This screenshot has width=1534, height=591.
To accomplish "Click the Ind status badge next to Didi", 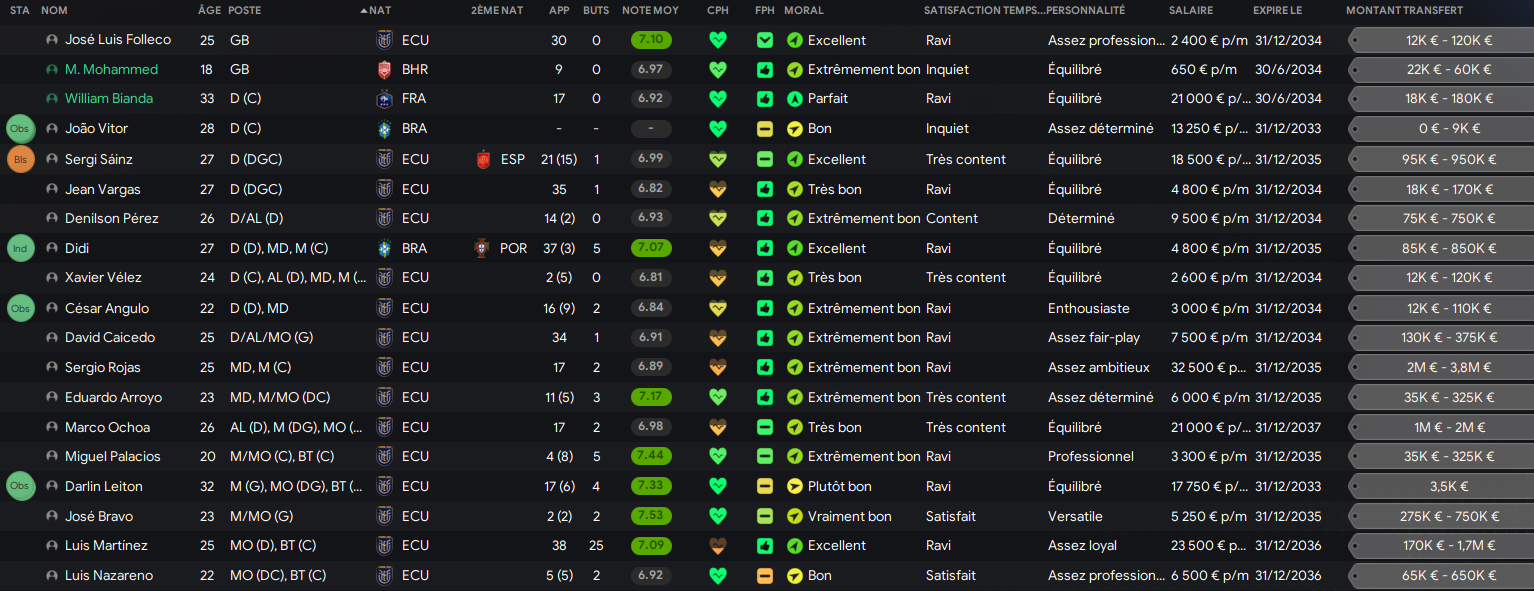I will (x=21, y=248).
